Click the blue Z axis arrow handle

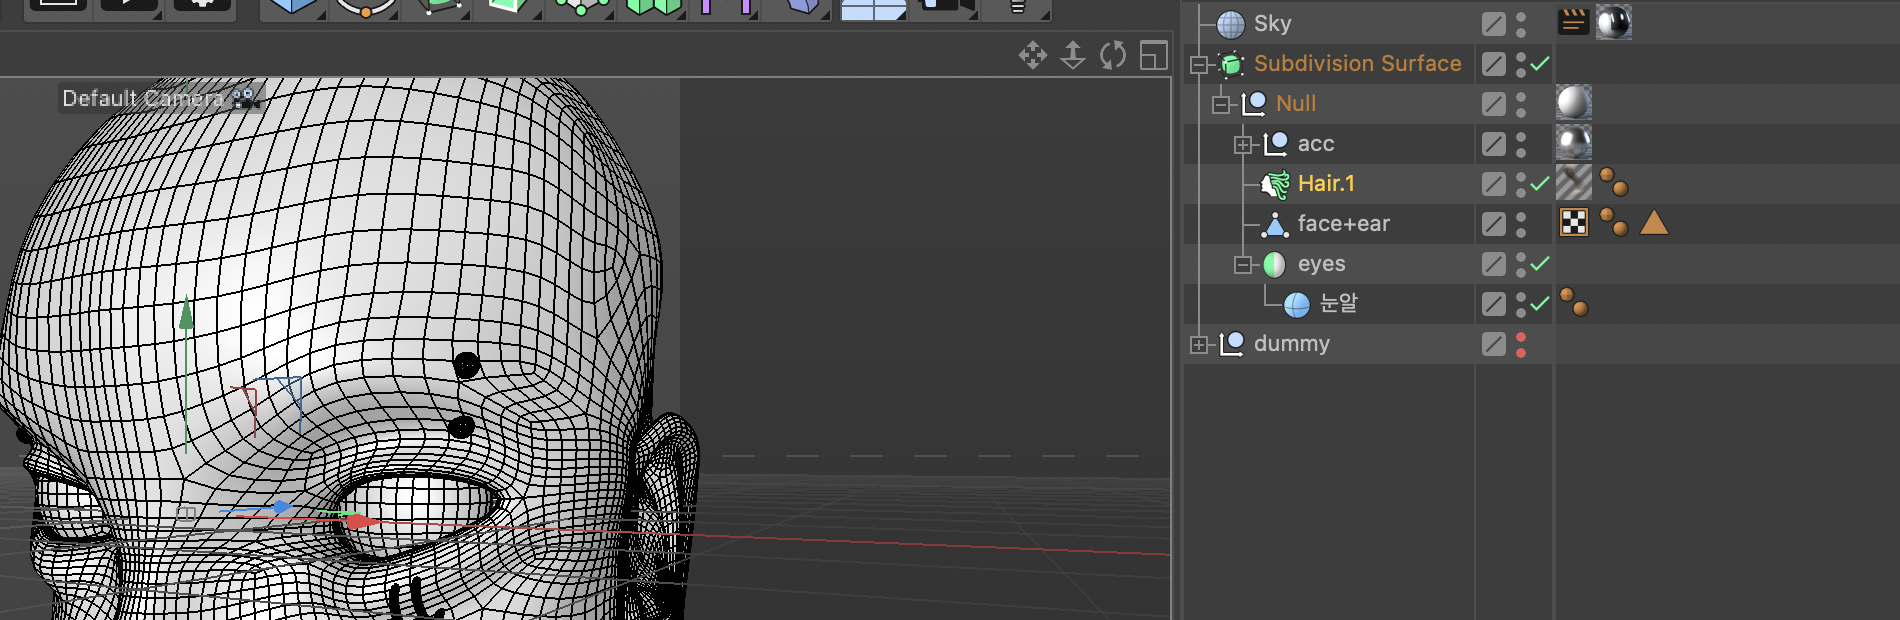(281, 508)
